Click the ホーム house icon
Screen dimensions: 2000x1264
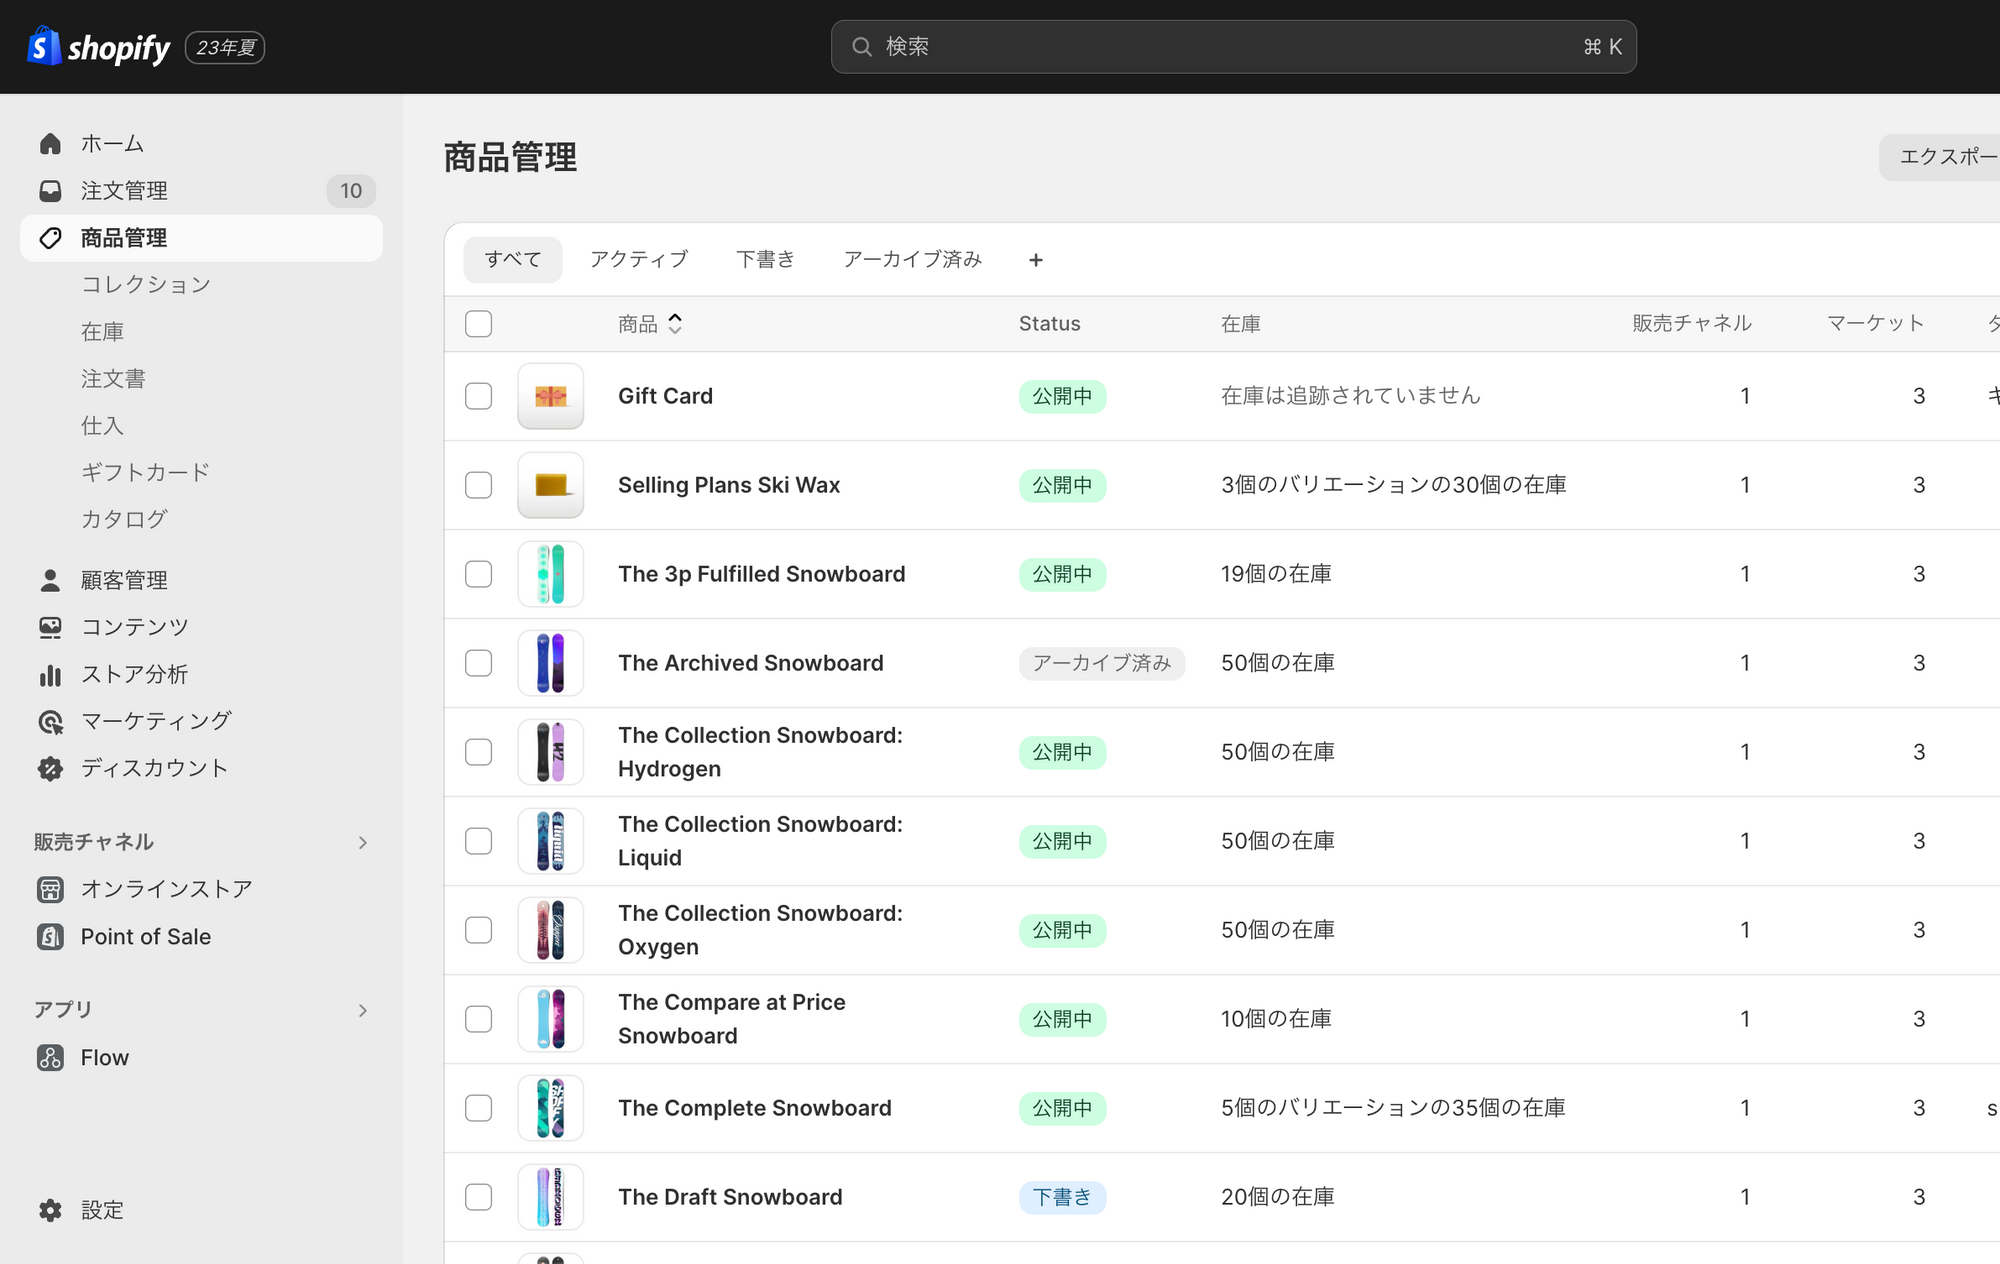coord(50,144)
